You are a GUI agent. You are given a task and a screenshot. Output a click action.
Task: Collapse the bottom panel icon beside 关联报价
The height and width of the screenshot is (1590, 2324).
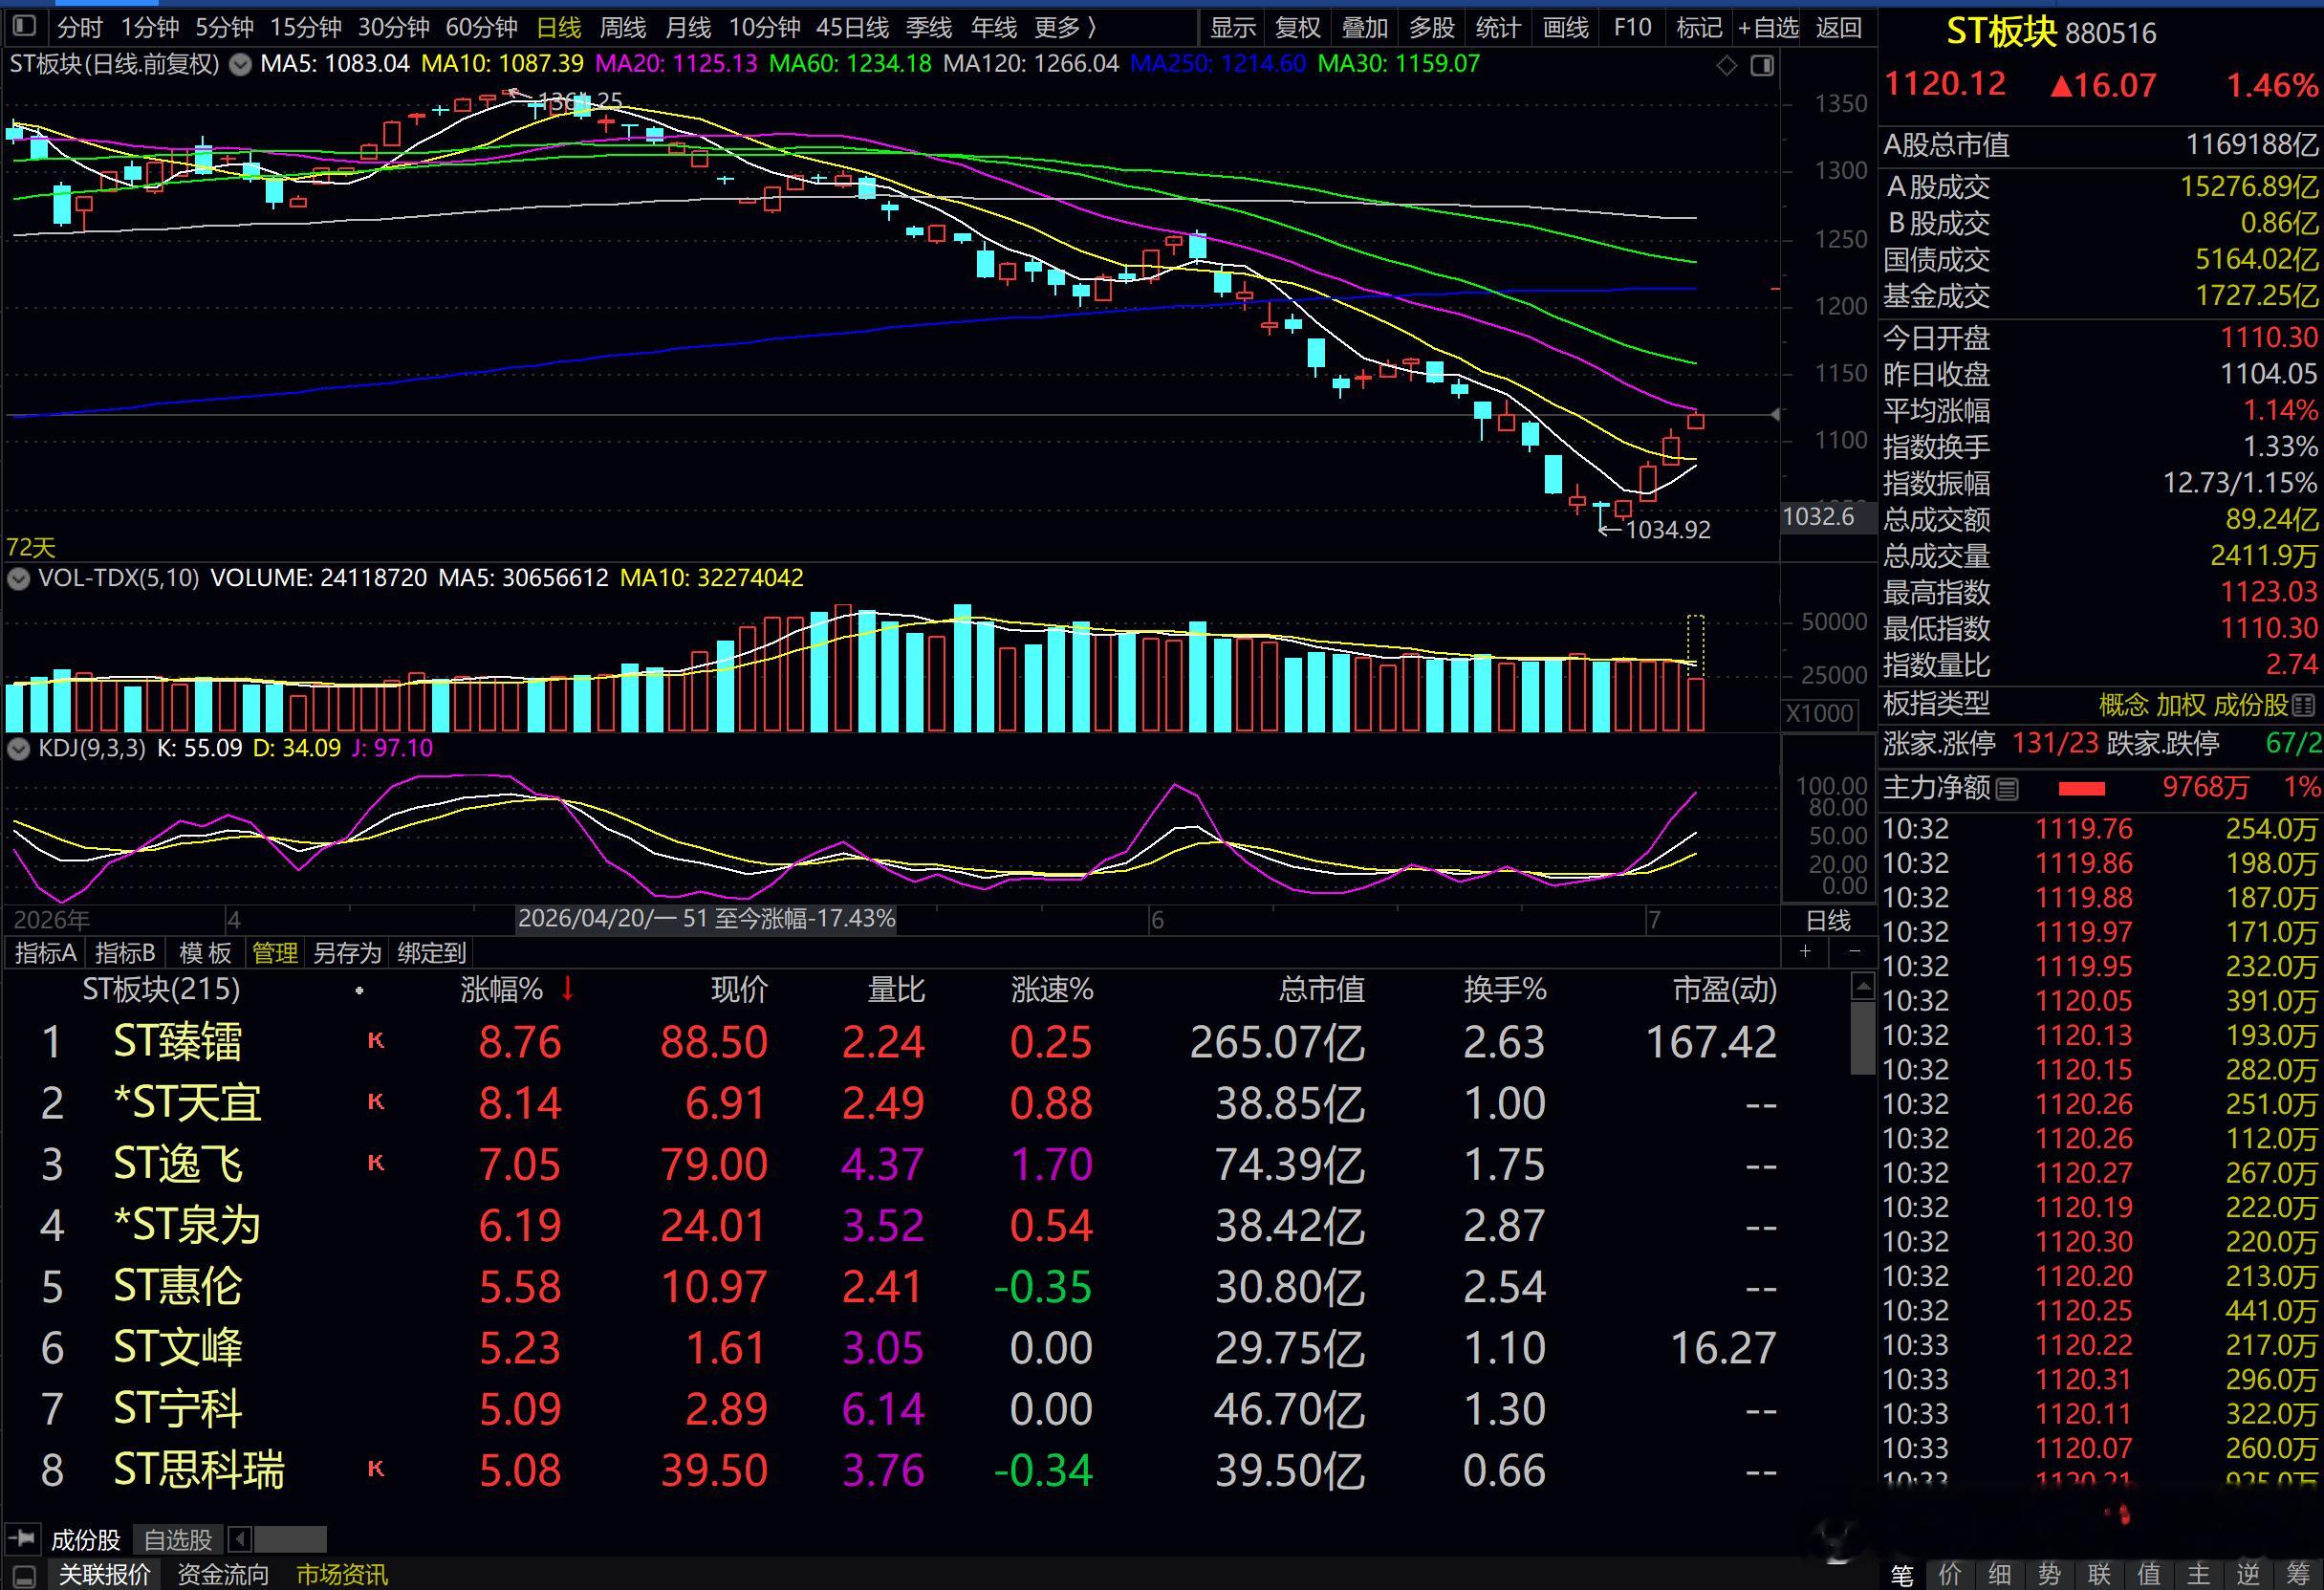point(24,1575)
